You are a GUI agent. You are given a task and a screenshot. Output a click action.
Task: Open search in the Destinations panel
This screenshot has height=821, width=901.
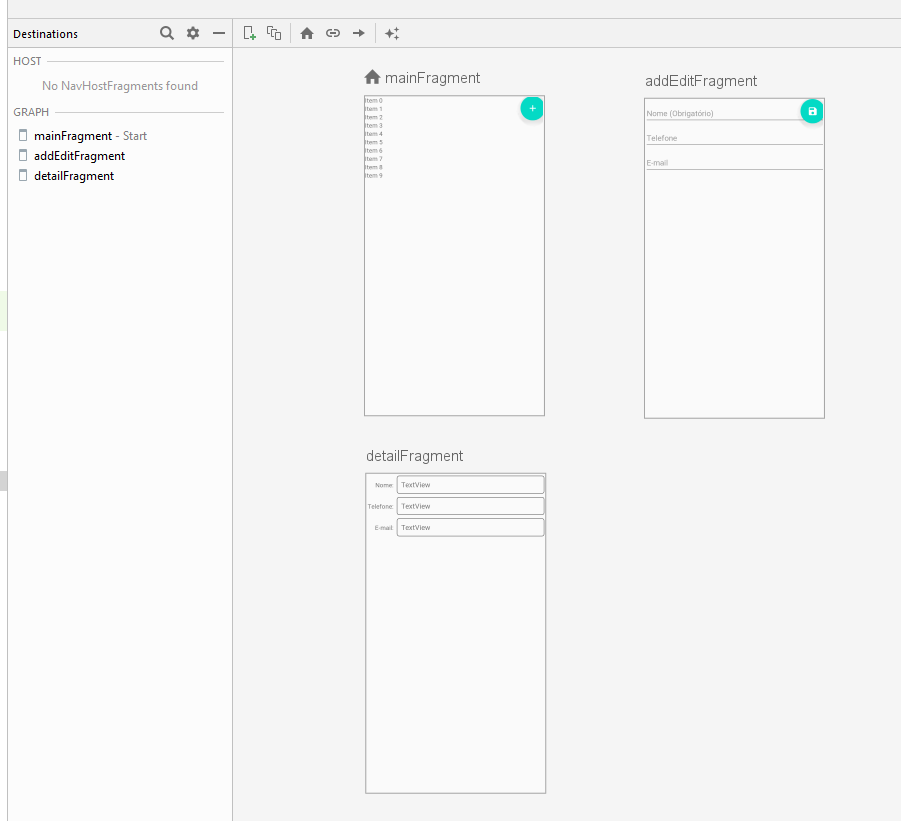pos(167,33)
